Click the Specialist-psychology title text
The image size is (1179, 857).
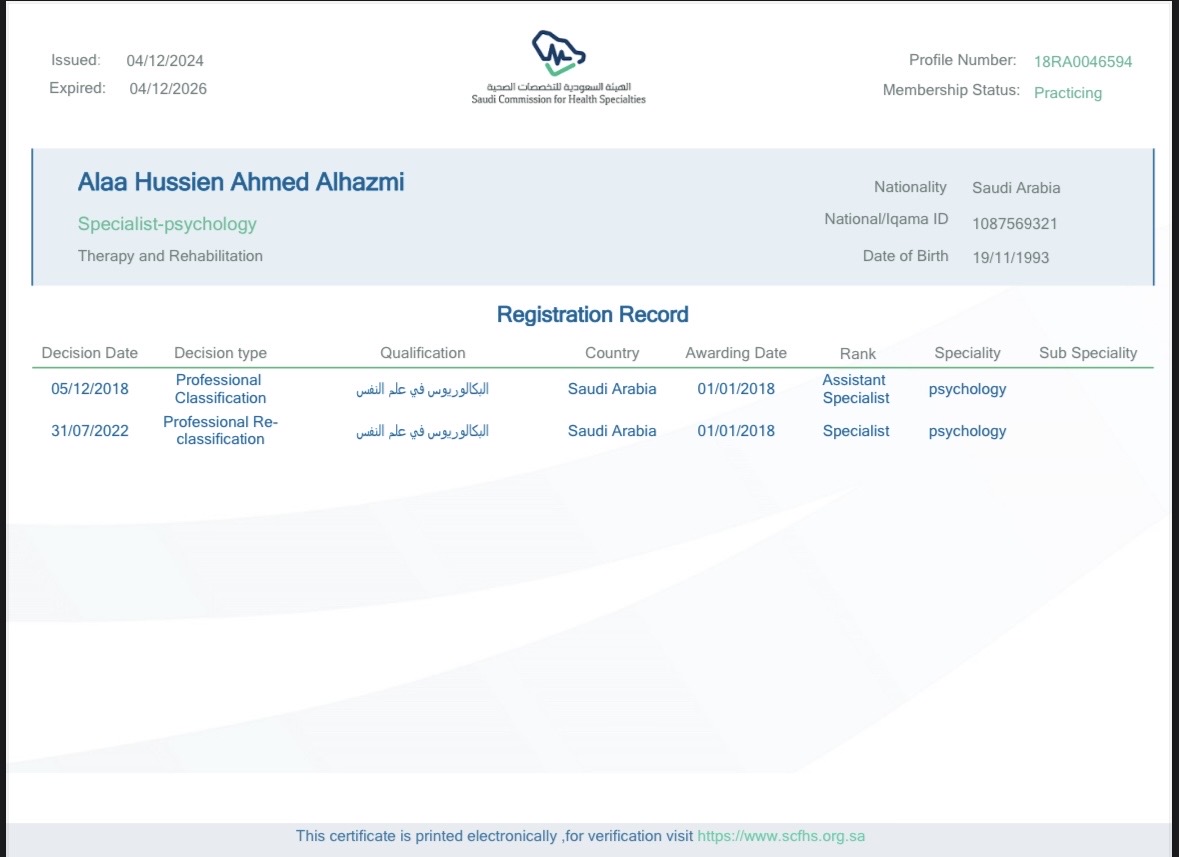[167, 224]
